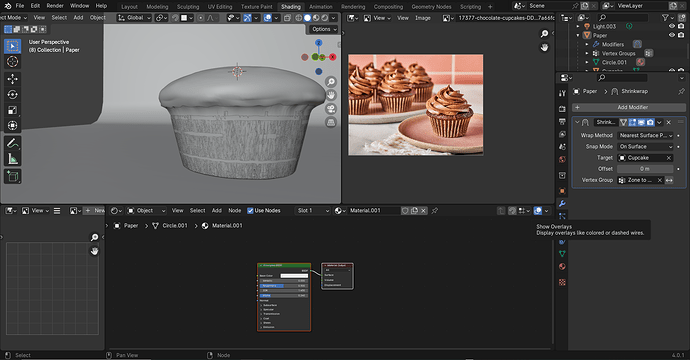
Task: Pin the Material.001 node tree
Action: click(x=435, y=211)
